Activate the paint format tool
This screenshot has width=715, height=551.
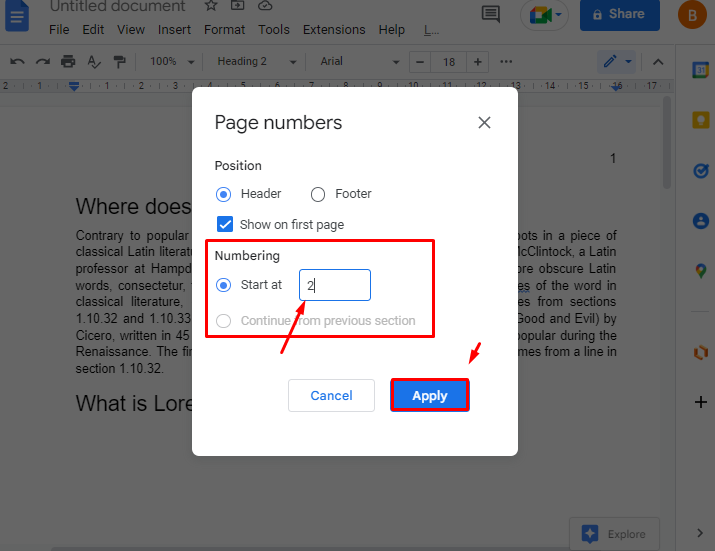(119, 62)
